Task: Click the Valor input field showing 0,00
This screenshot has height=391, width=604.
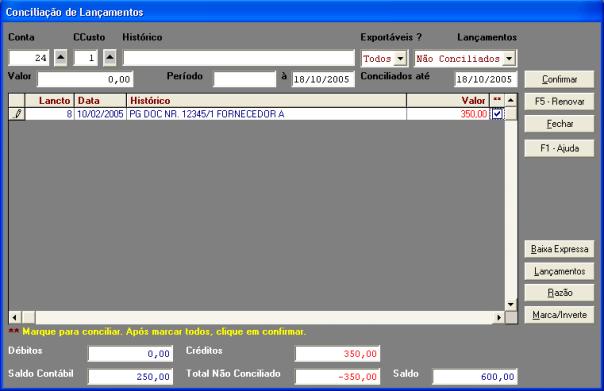Action: [85, 79]
